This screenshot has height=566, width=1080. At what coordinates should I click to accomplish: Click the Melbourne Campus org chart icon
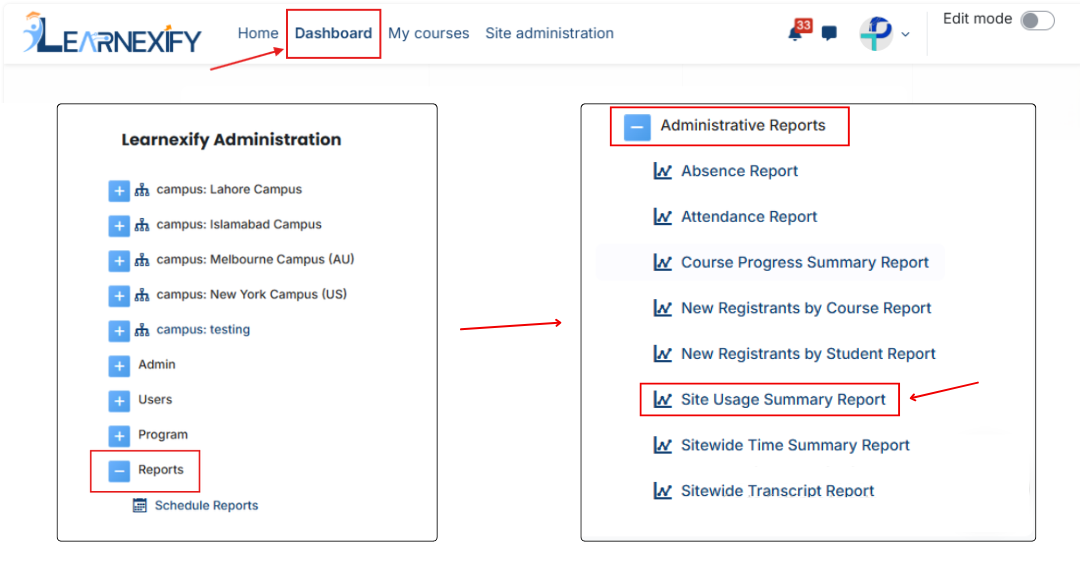point(142,260)
